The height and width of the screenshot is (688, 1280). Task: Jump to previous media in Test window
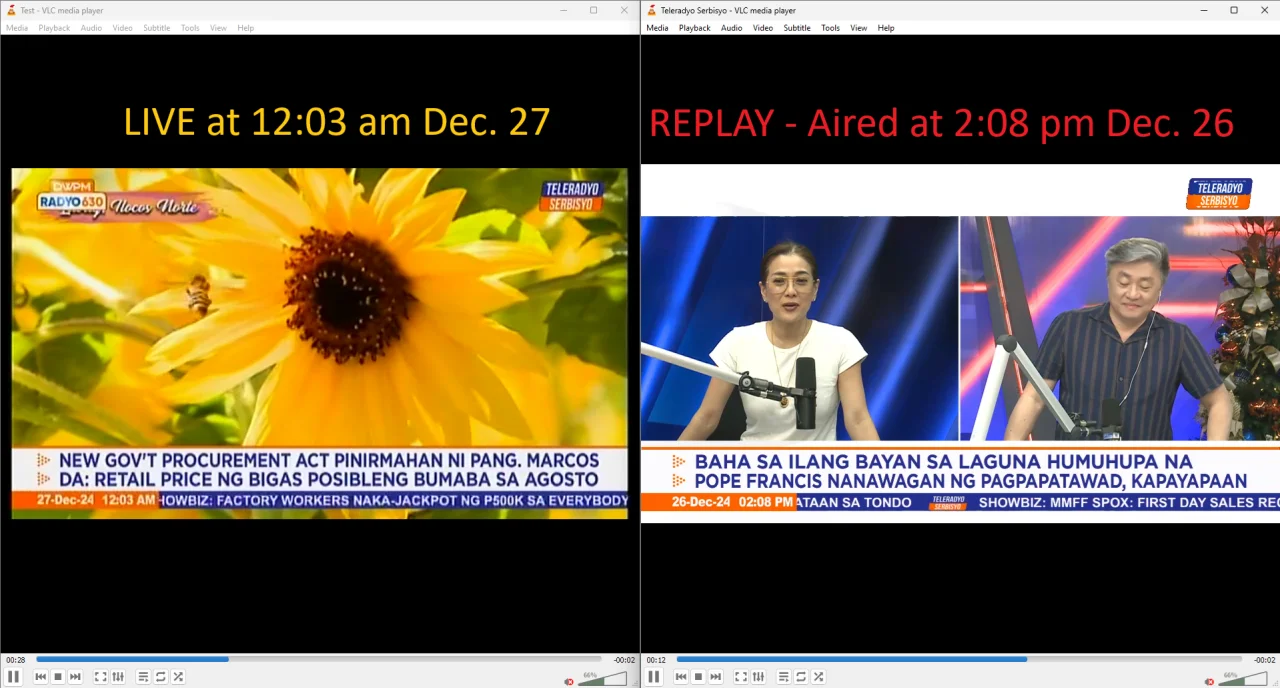coord(40,677)
